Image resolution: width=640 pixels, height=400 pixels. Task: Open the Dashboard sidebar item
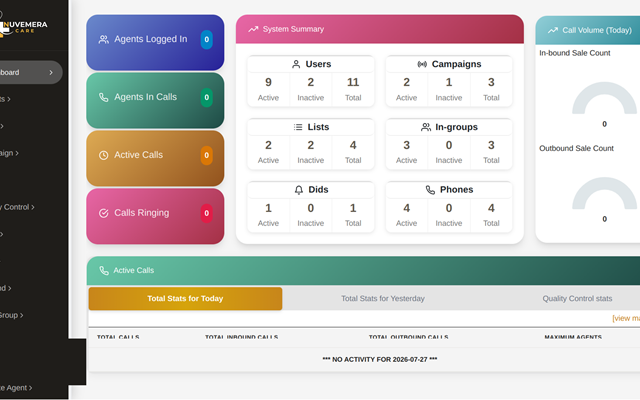point(29,73)
